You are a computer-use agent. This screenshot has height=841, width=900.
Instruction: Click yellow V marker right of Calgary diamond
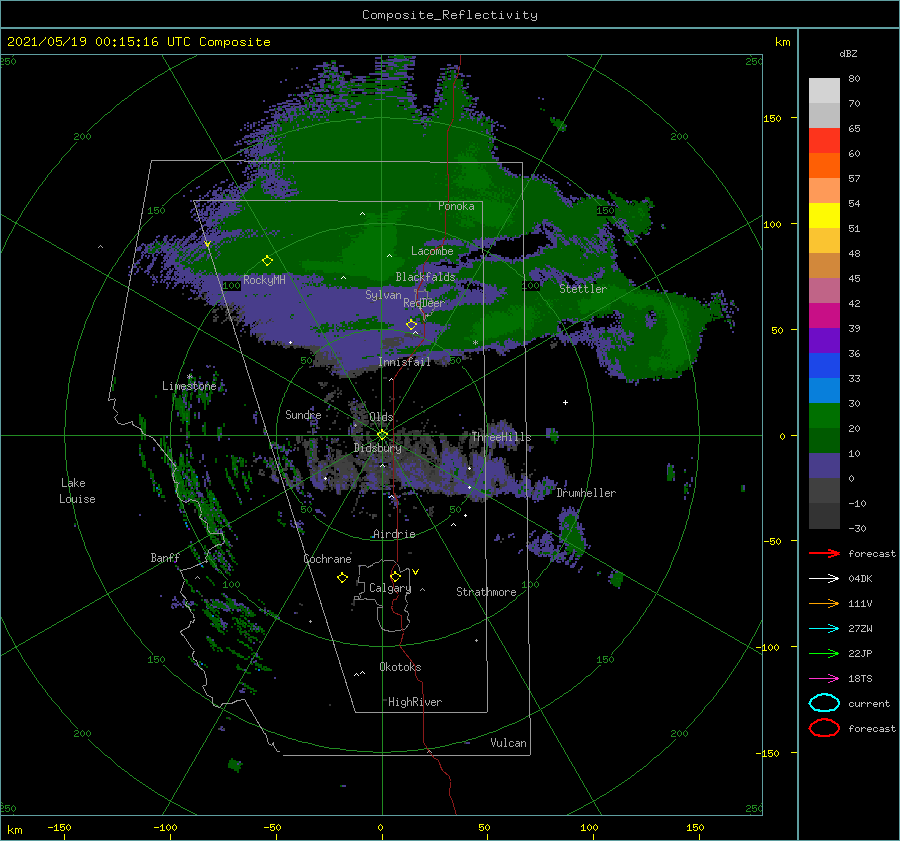point(416,572)
